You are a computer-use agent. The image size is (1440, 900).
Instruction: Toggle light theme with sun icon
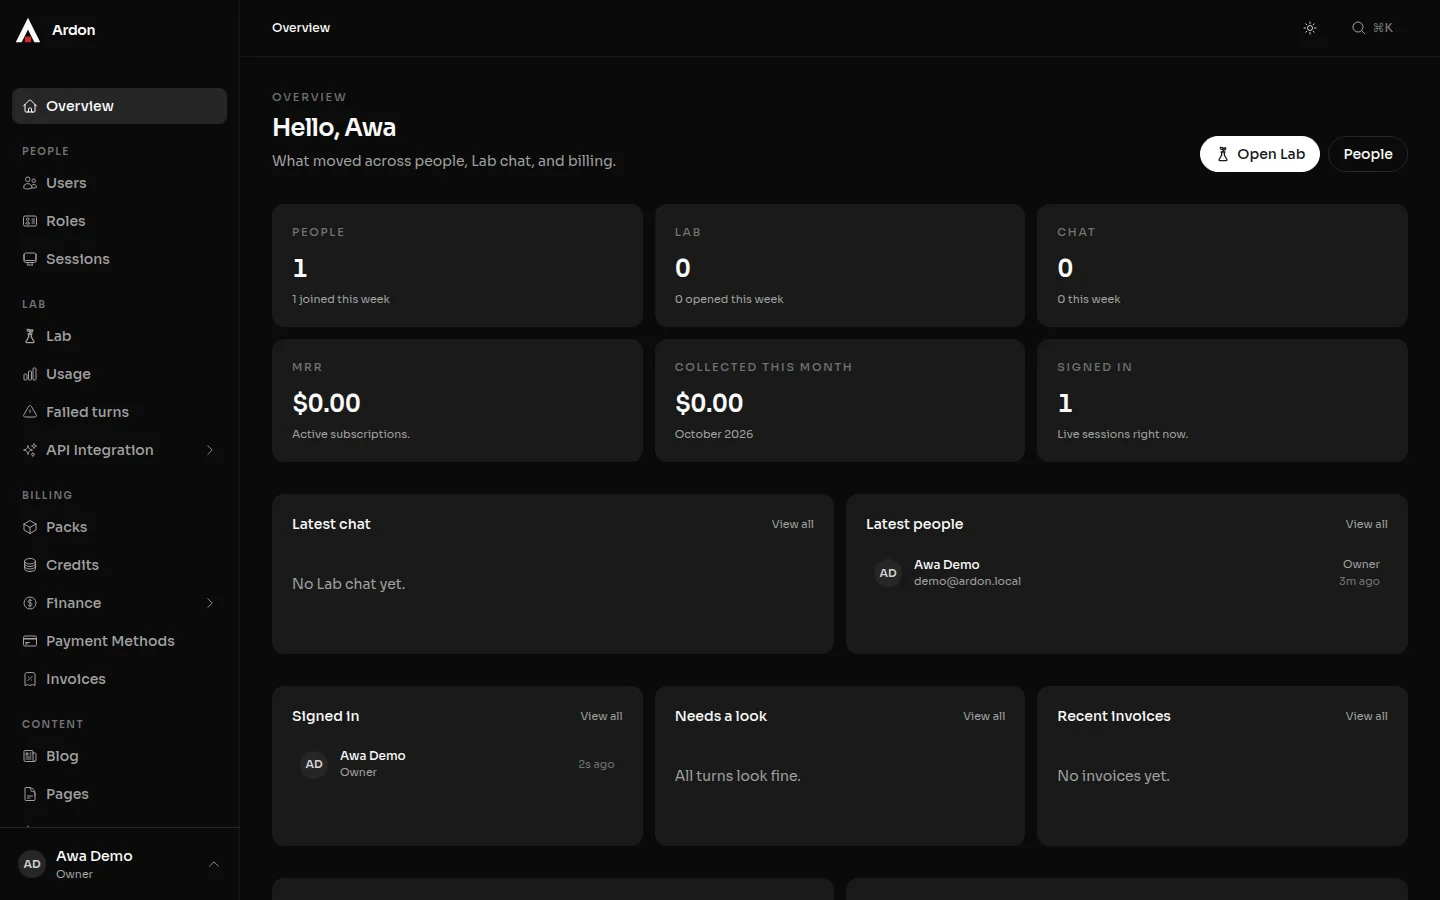click(1310, 28)
